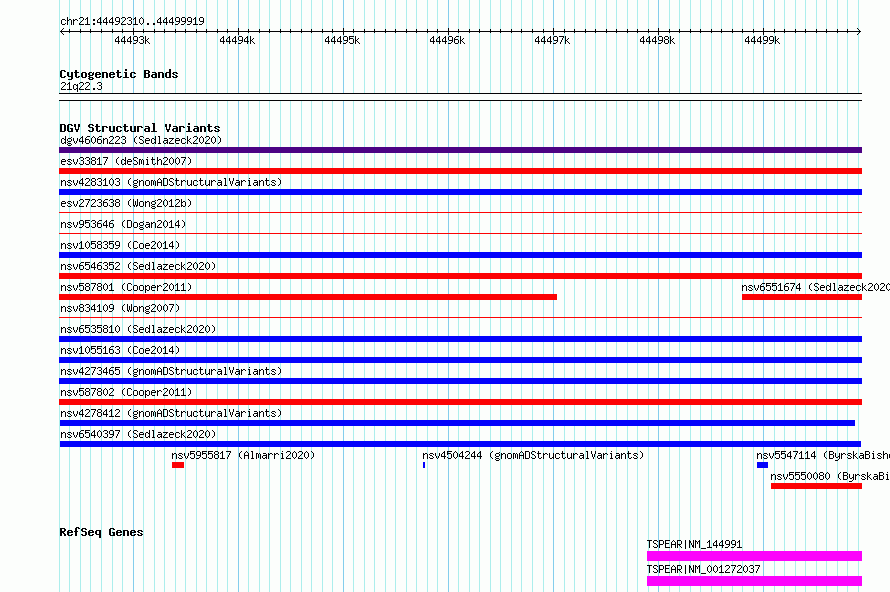
Task: Select the red nsv6546352 variant bar
Action: click(460, 276)
